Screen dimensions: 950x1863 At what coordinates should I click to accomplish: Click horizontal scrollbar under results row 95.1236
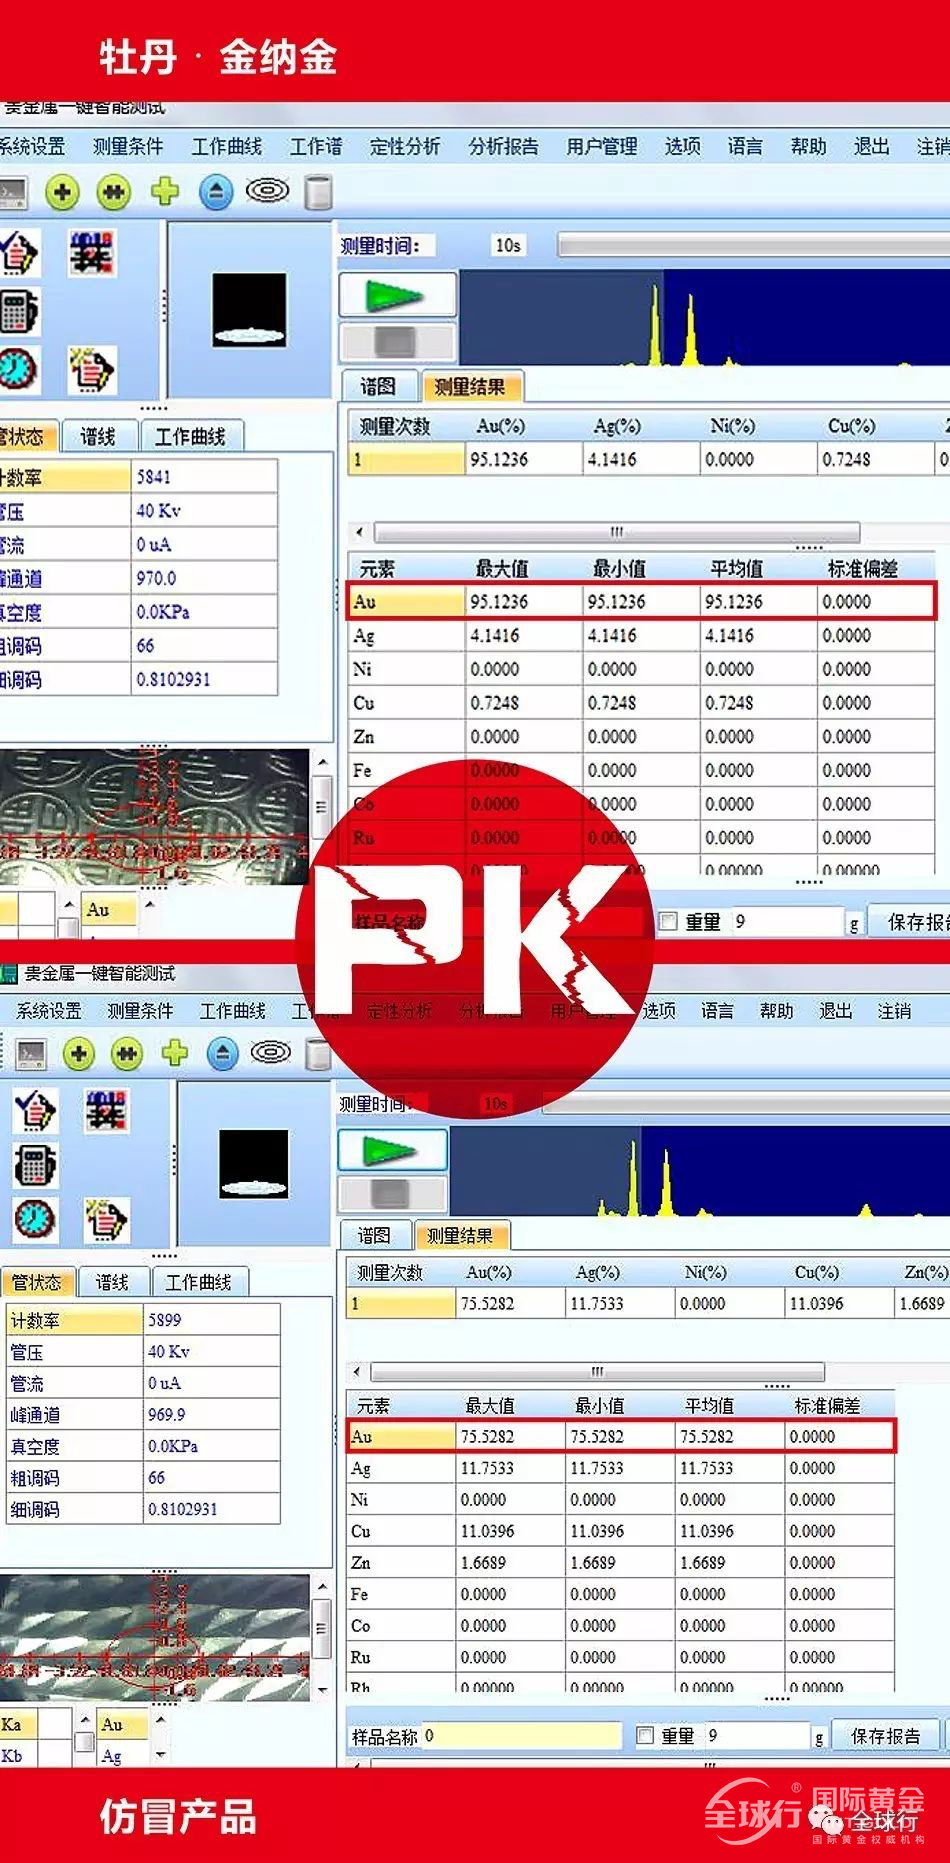pyautogui.click(x=617, y=532)
